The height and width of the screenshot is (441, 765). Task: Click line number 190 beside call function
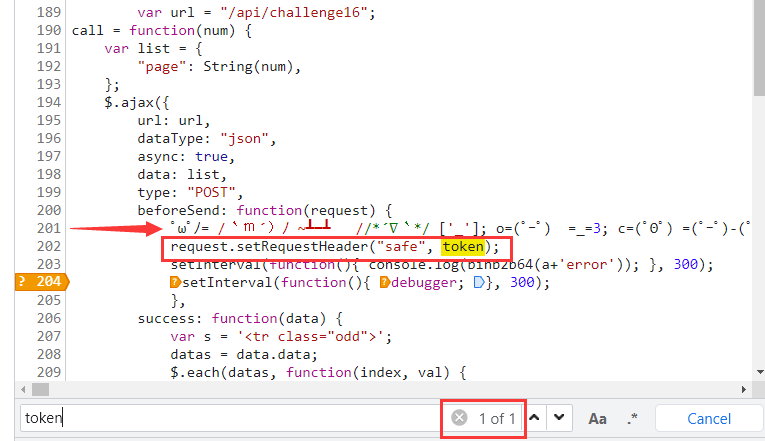click(46, 30)
